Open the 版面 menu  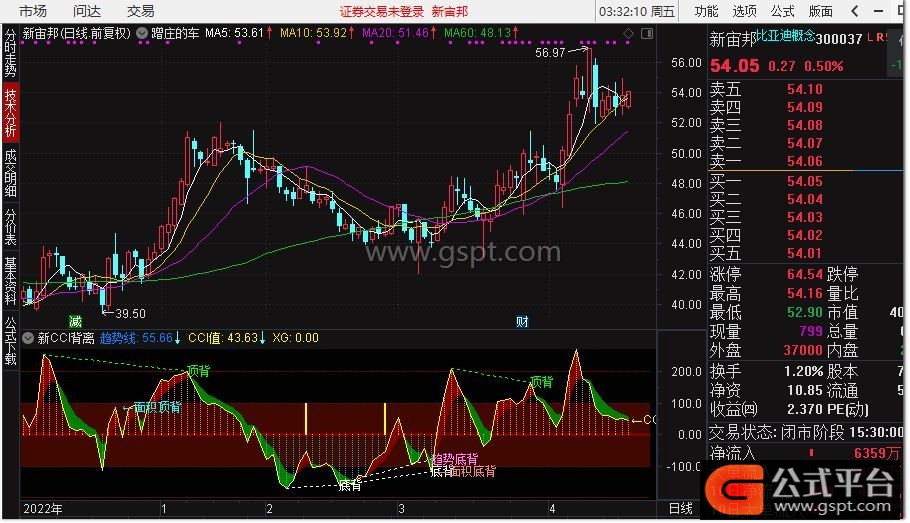click(821, 11)
